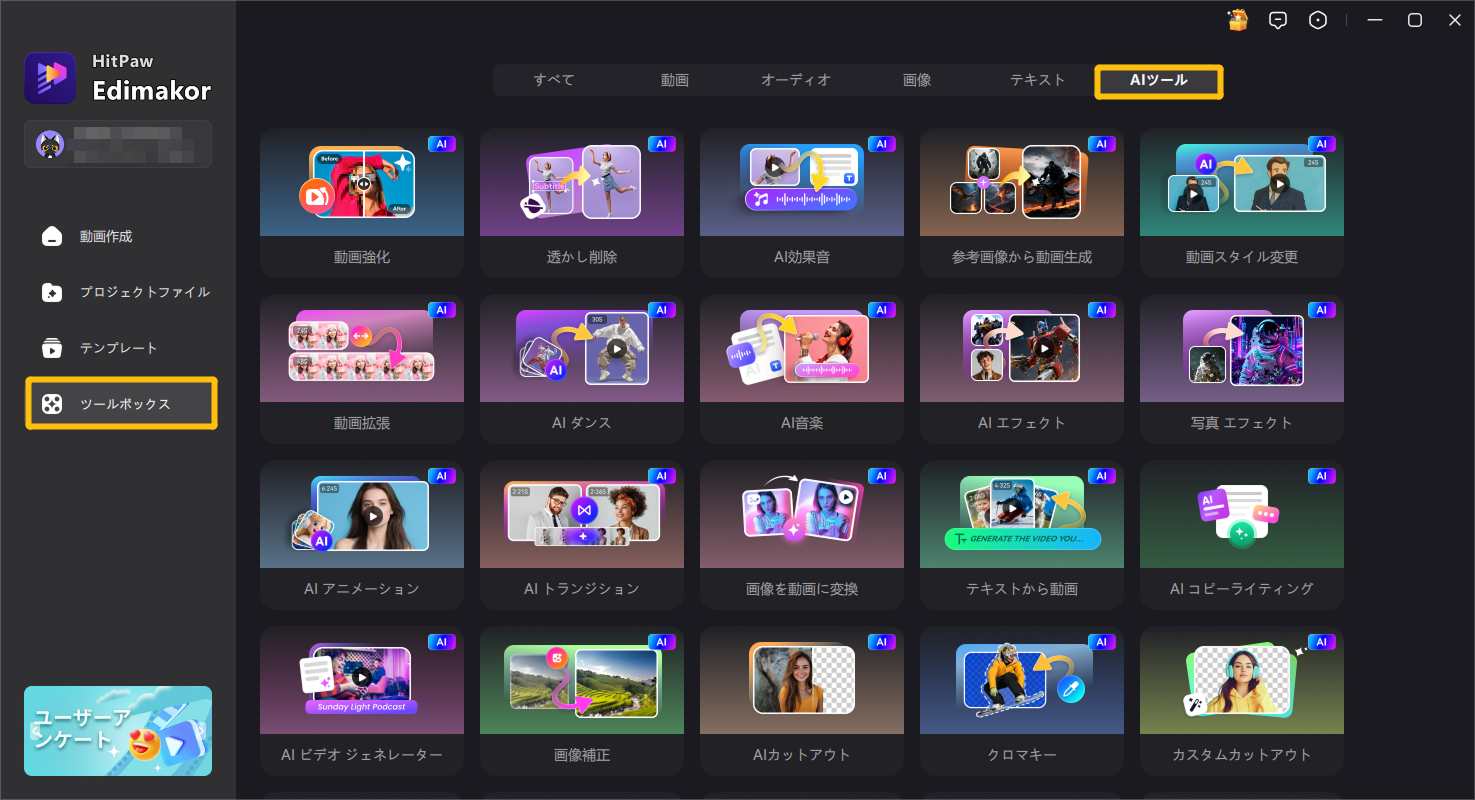Open the feedback message icon
Screen dimensions: 1475x800
pos(1277,20)
